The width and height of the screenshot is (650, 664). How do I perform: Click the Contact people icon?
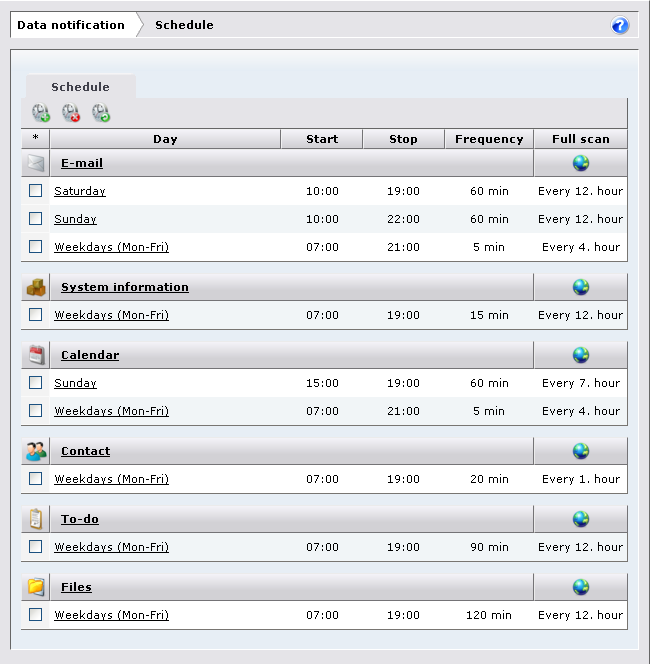[x=36, y=451]
